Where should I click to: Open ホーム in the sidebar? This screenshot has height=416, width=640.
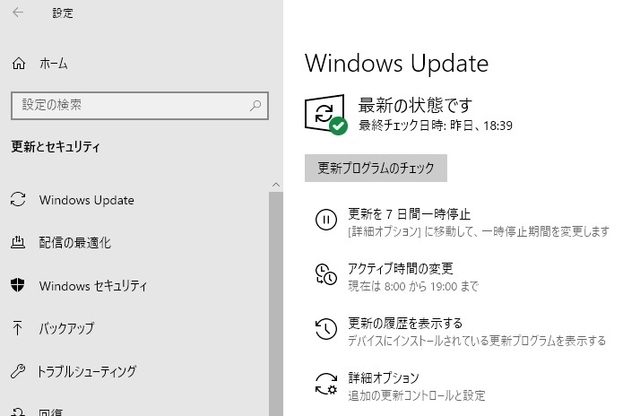[x=53, y=64]
